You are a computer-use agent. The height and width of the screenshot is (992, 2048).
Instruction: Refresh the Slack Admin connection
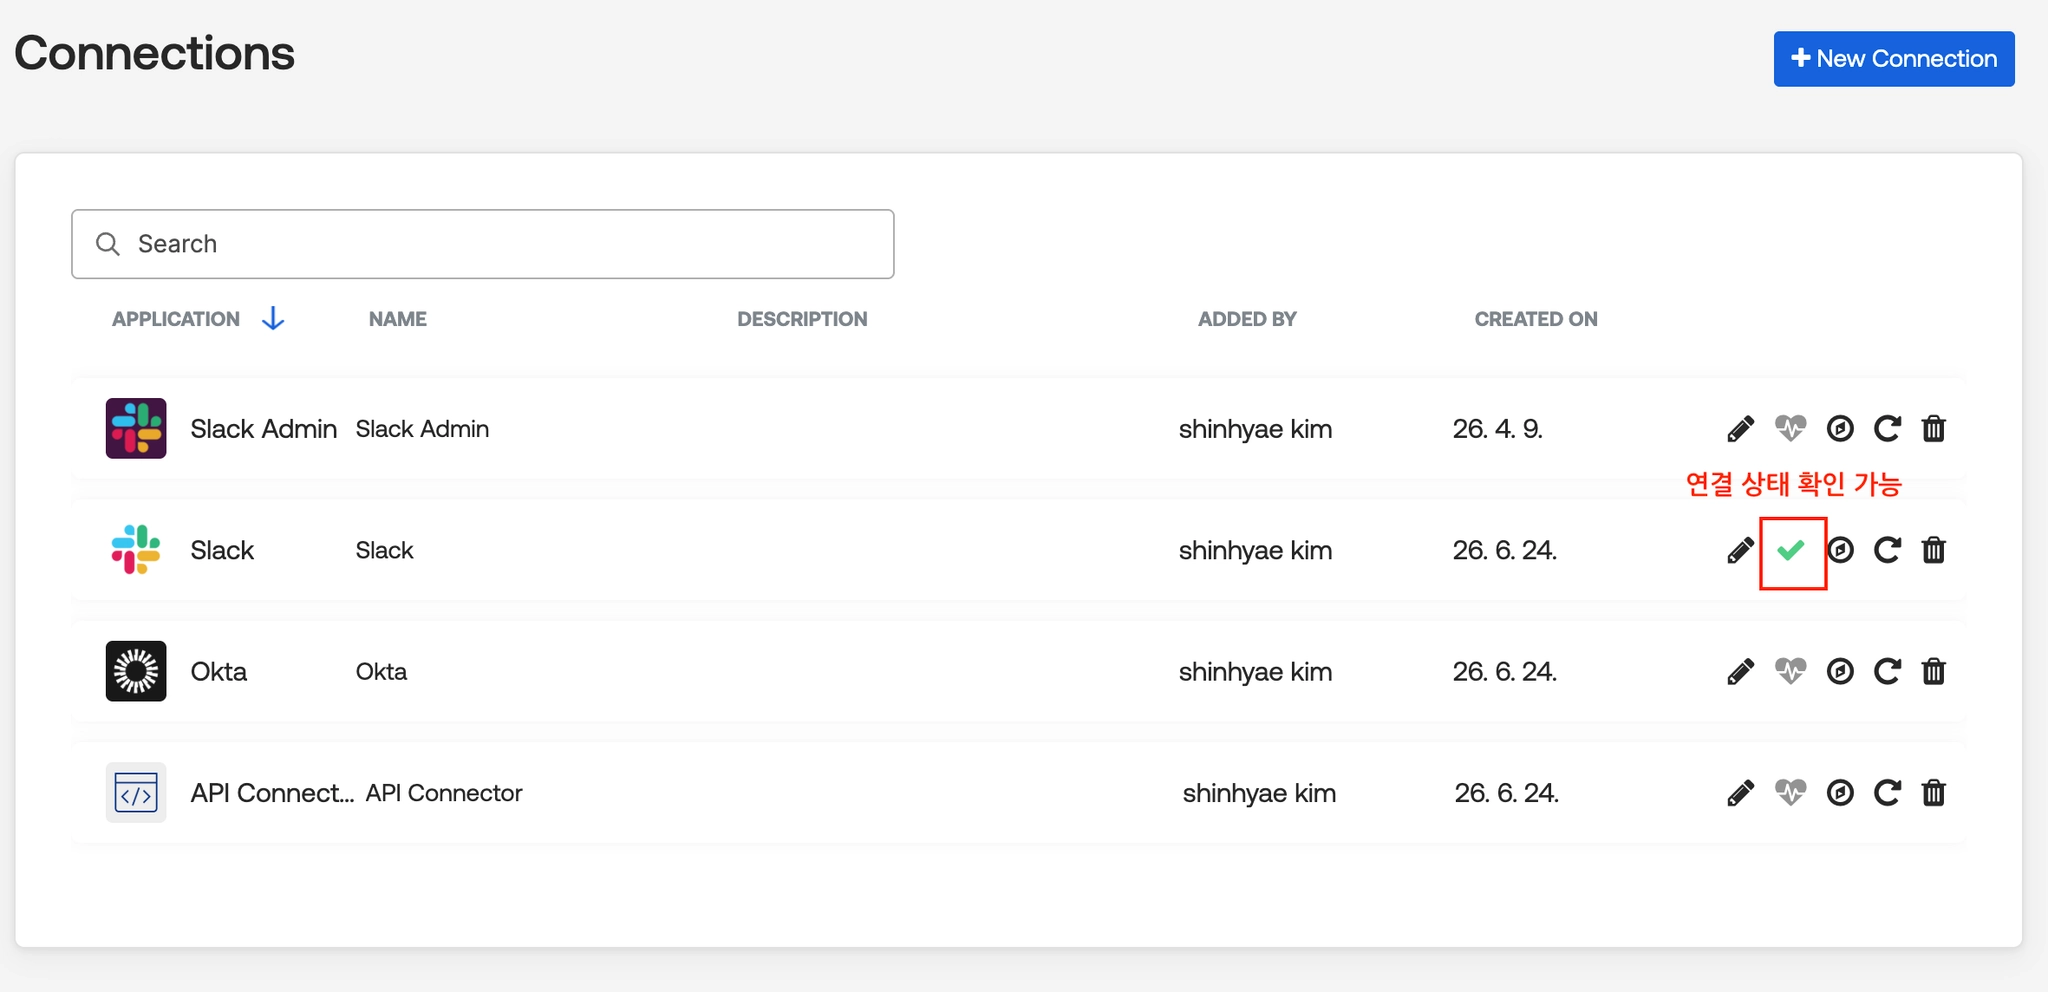pyautogui.click(x=1887, y=429)
